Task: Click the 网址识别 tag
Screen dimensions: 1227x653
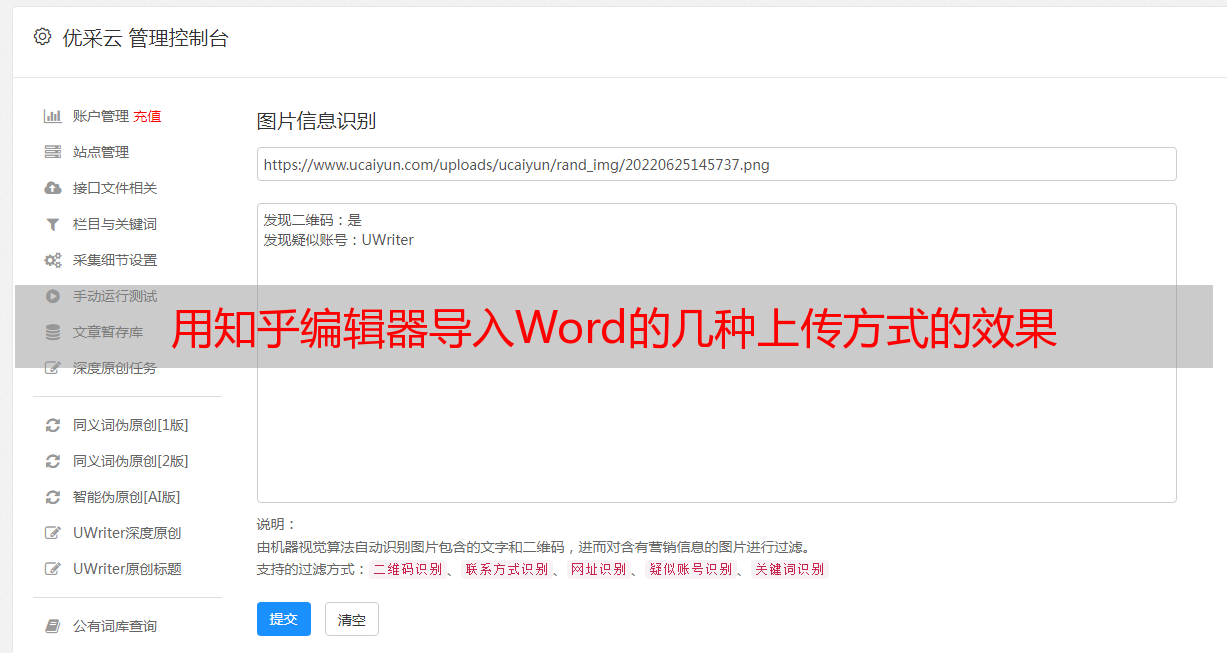Action: [598, 569]
